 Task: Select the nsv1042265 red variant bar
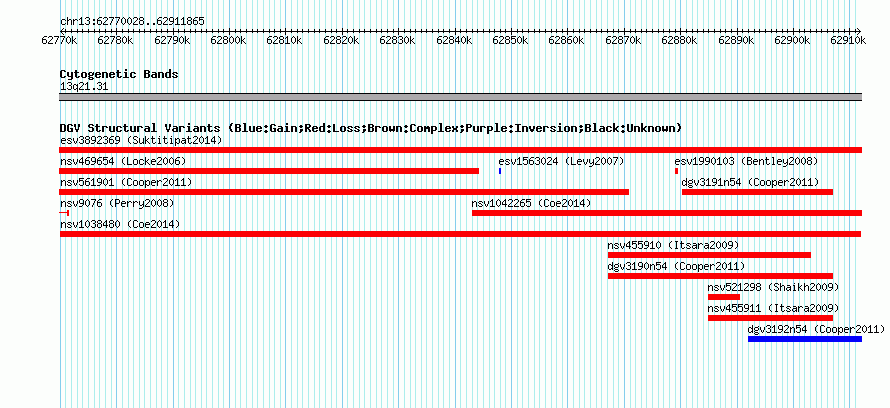[x=667, y=213]
